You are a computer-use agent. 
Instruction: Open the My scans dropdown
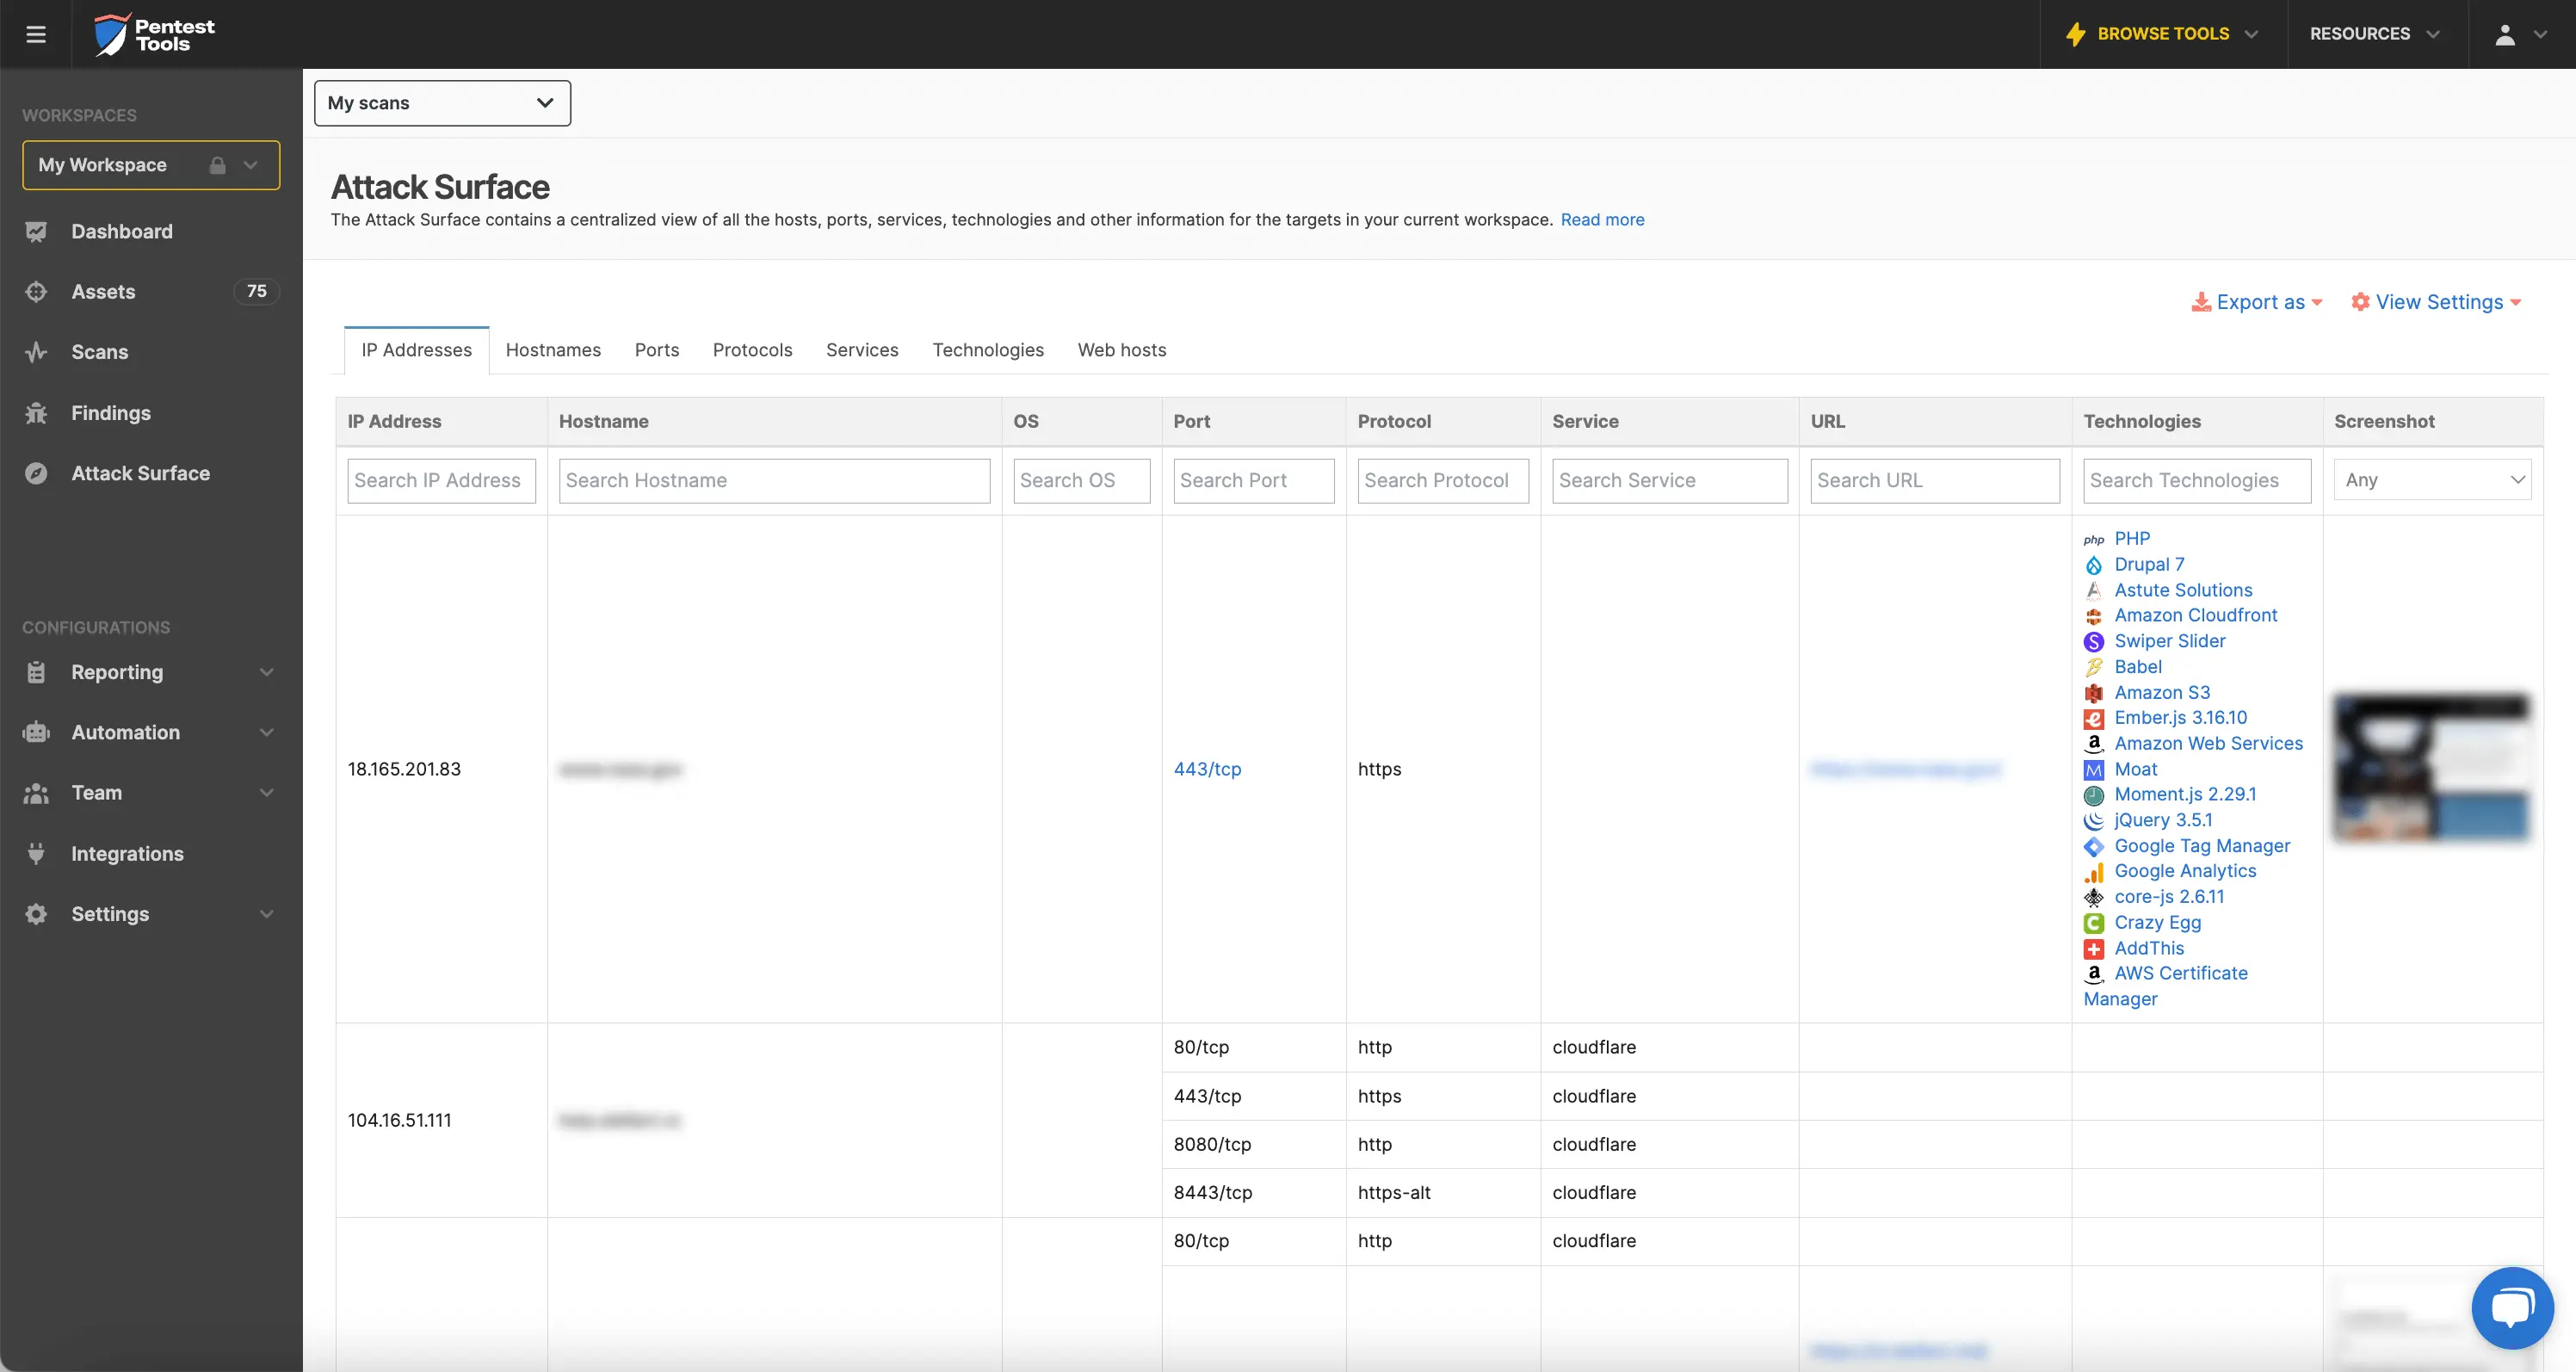point(441,102)
